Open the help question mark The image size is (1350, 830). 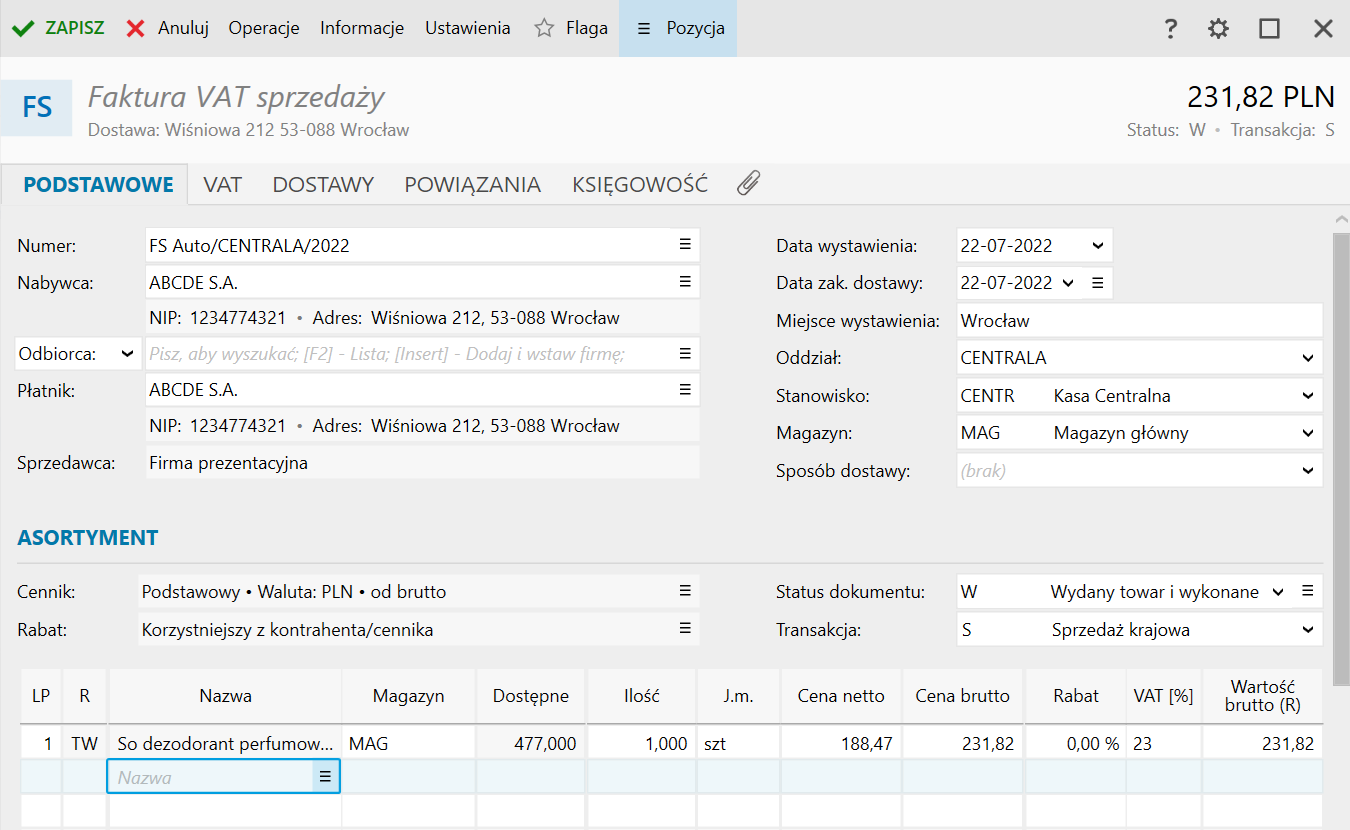coord(1171,28)
